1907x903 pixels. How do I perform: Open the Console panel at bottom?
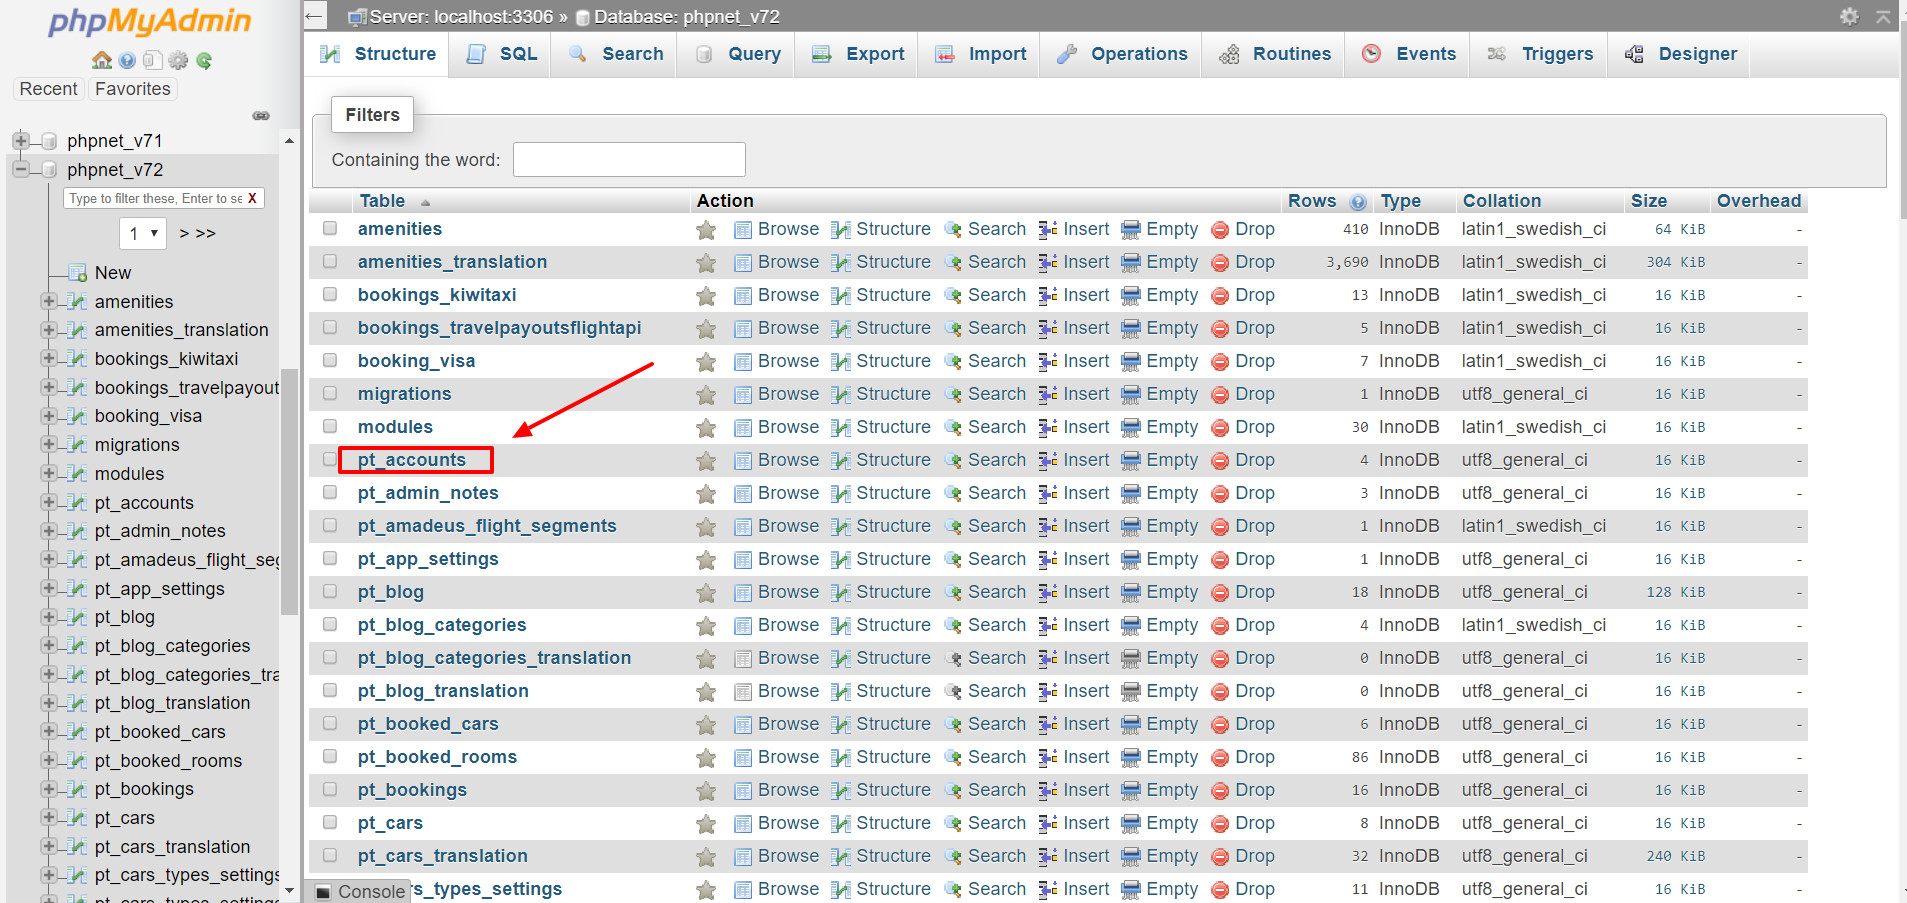(x=361, y=892)
